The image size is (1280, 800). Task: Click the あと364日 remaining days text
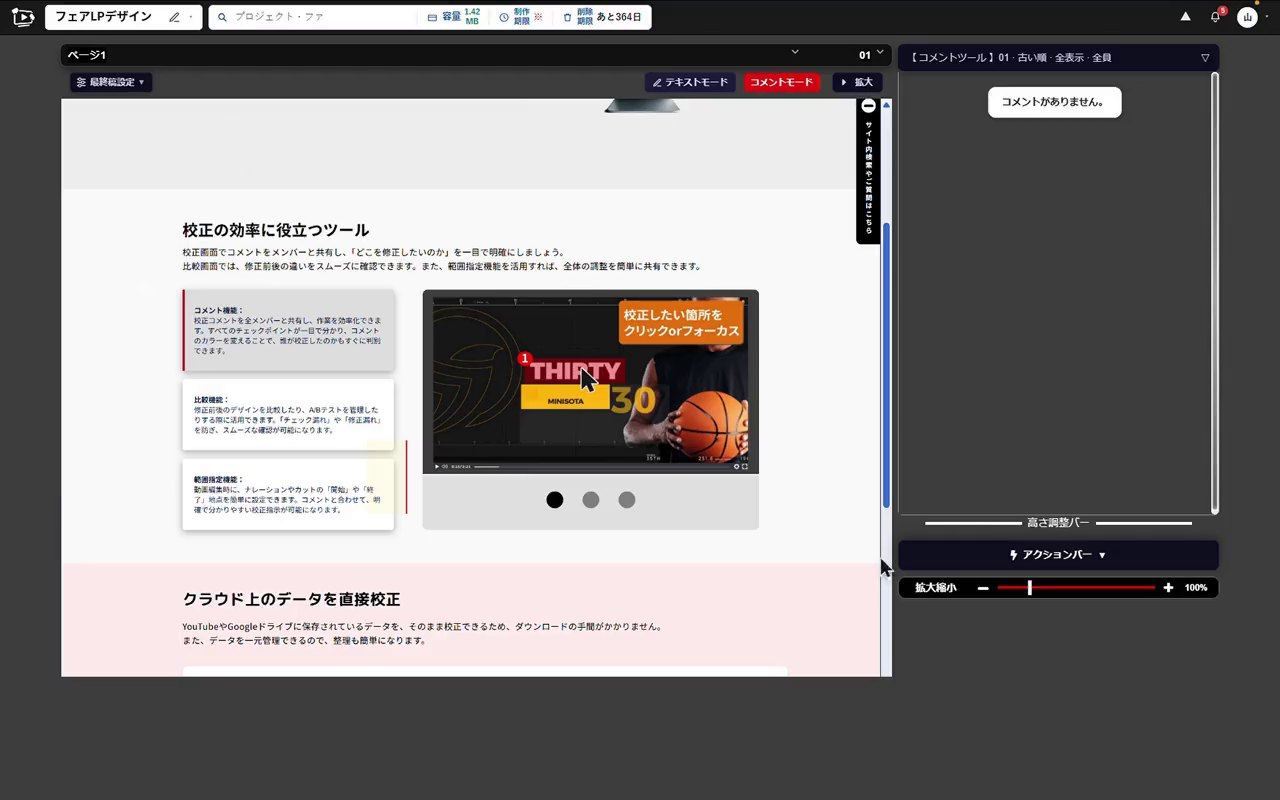[621, 17]
